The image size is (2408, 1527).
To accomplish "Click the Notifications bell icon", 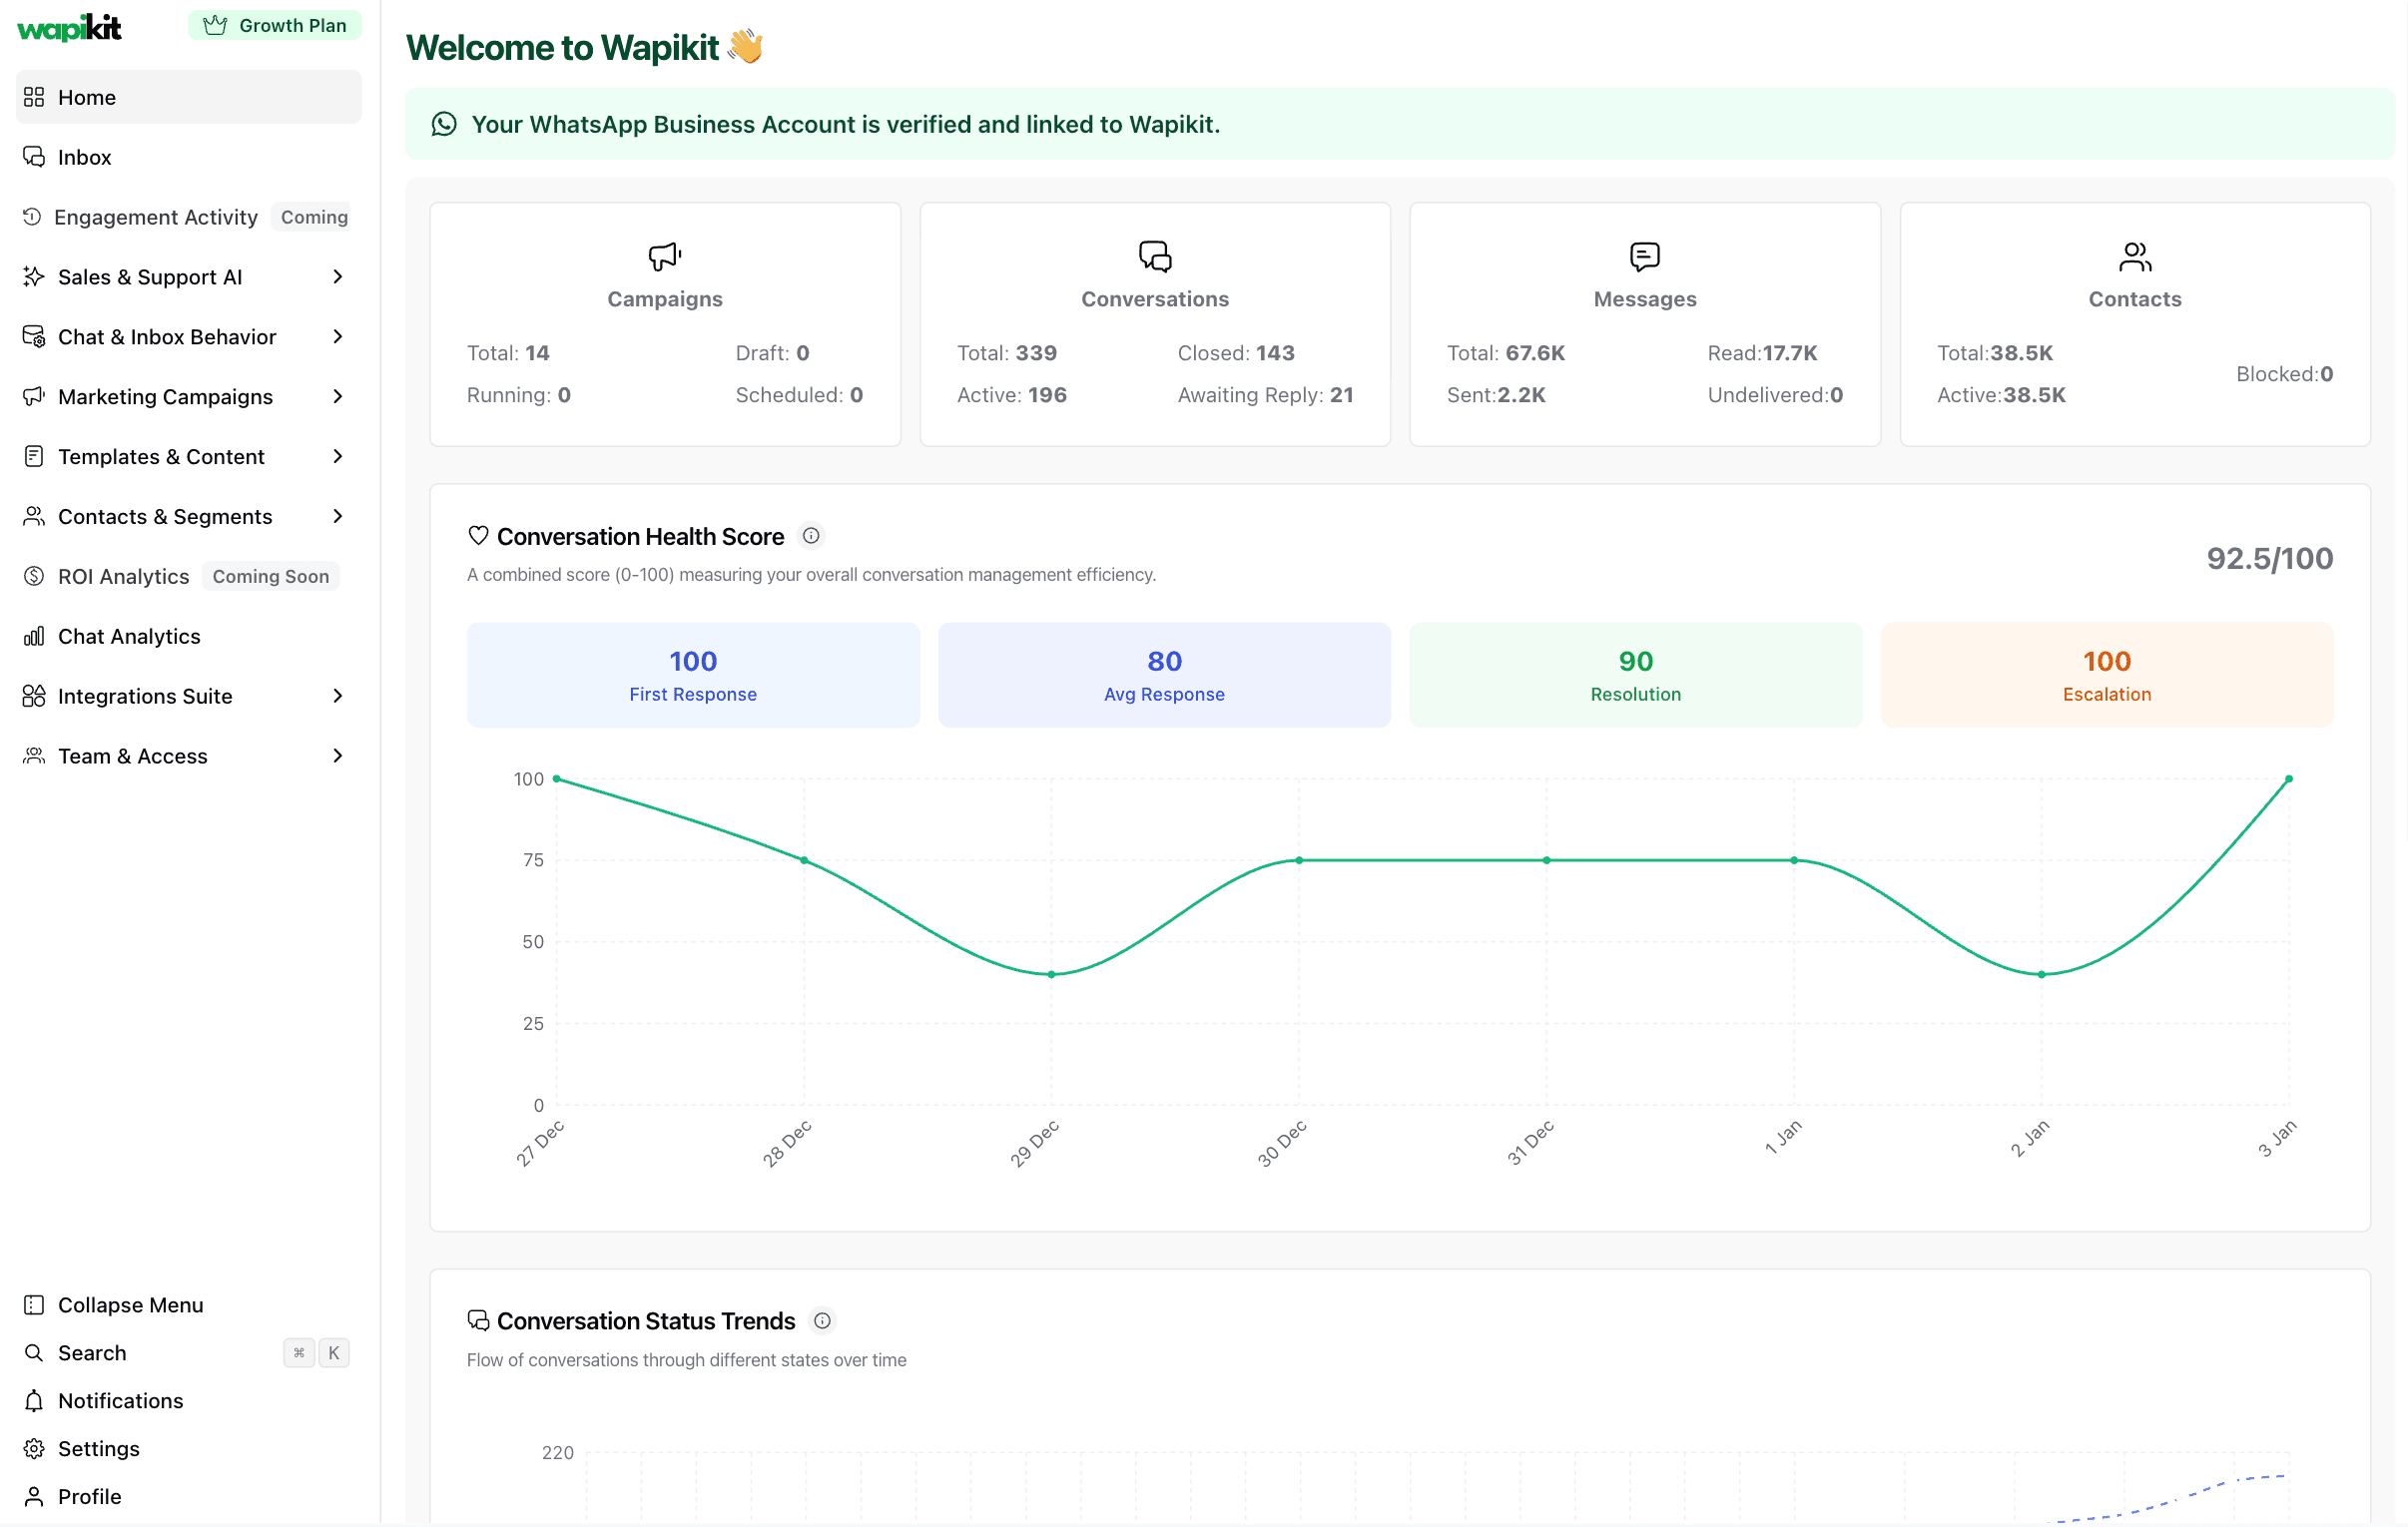I will click(x=33, y=1400).
